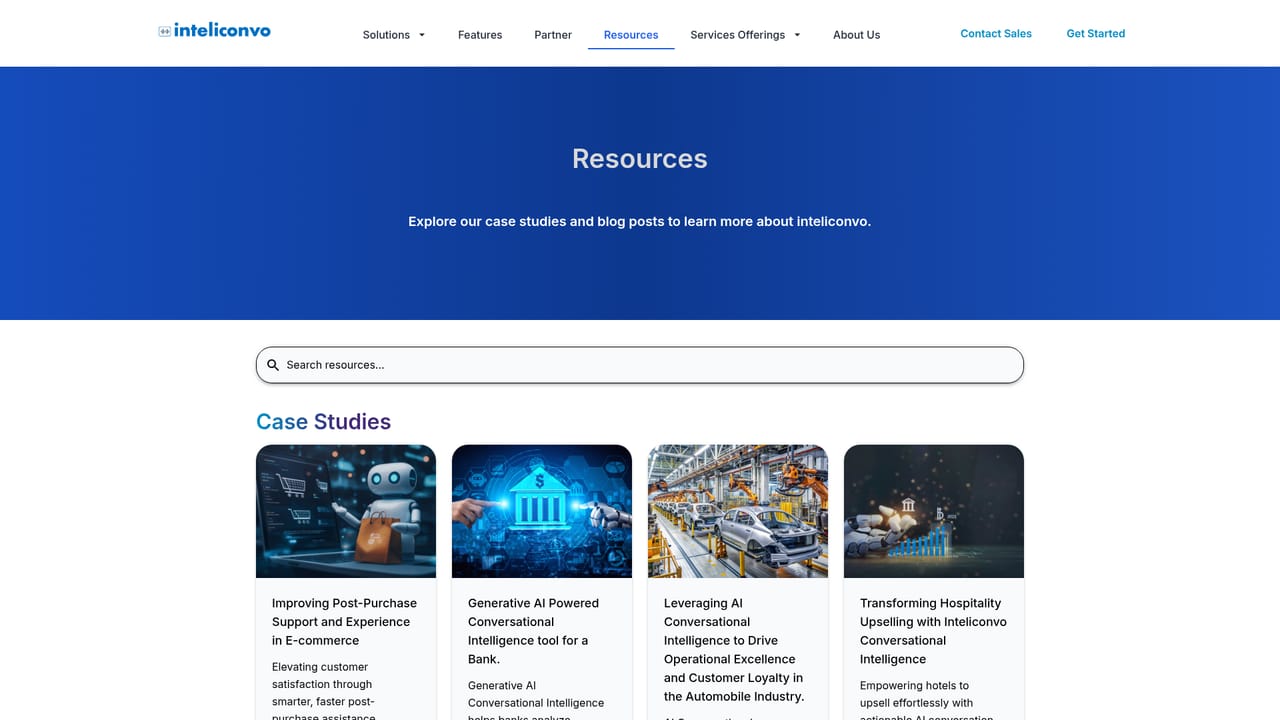This screenshot has height=720, width=1280.
Task: Click the 'Case Studies' heading
Action: click(323, 422)
